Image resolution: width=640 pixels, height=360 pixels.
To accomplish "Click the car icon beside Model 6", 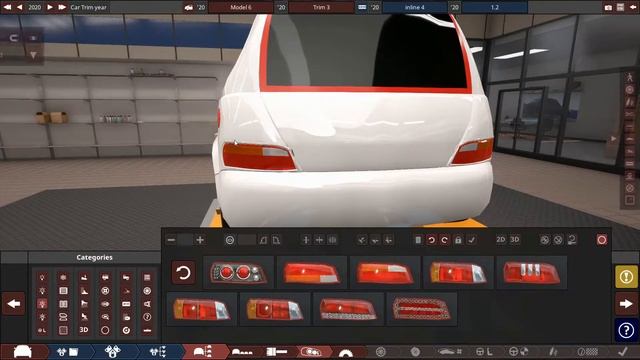I will [189, 7].
